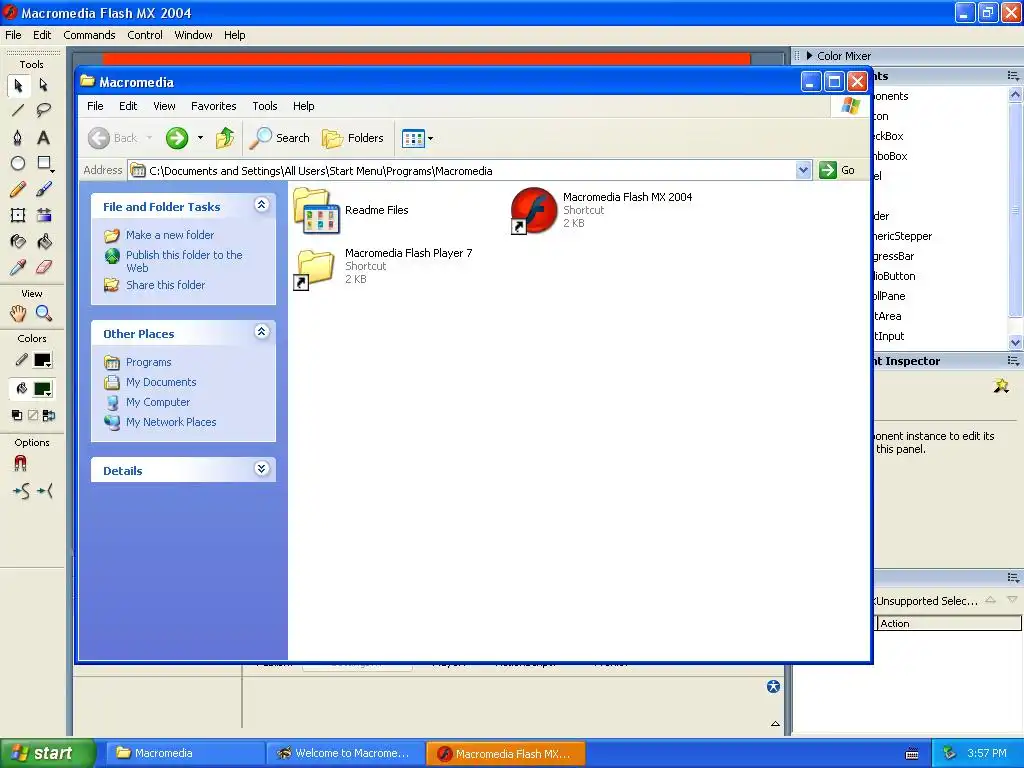Select the Eyedropper tool
The height and width of the screenshot is (768, 1024).
click(18, 267)
